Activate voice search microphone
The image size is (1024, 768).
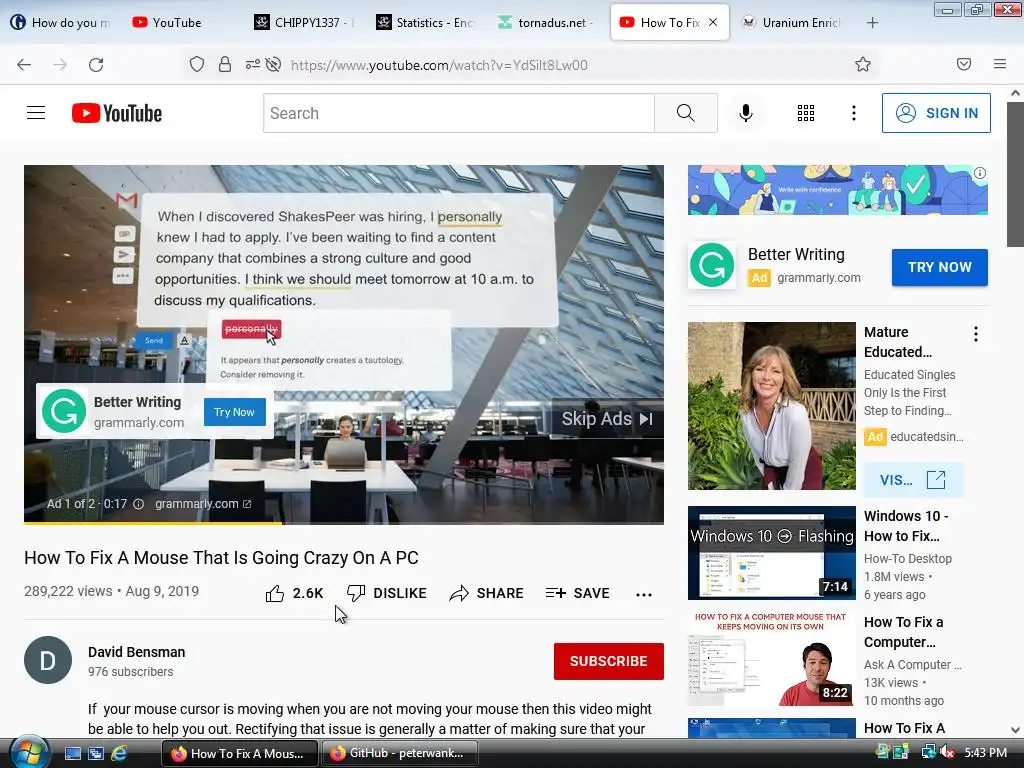(x=746, y=113)
